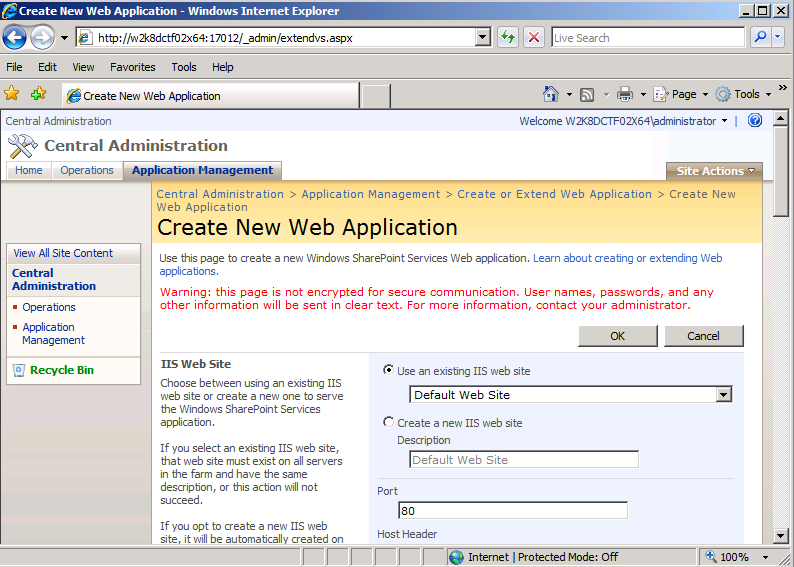The width and height of the screenshot is (794, 567).
Task: Click the RSS Feeds icon
Action: point(587,95)
